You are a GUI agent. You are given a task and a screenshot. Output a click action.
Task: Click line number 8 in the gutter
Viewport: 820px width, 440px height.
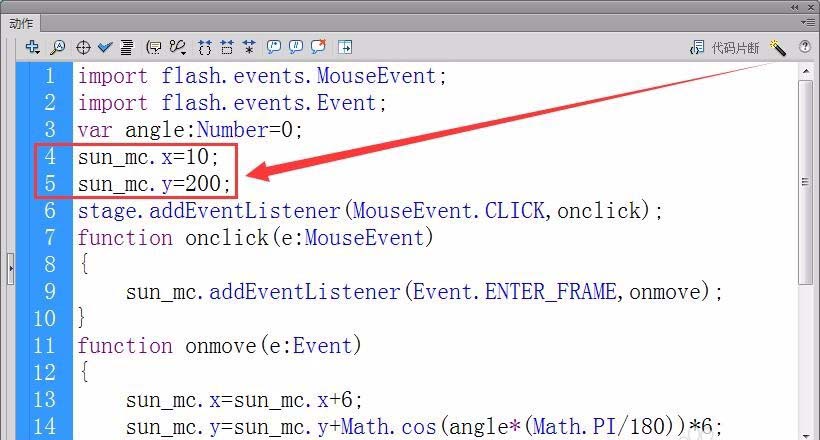pos(50,265)
